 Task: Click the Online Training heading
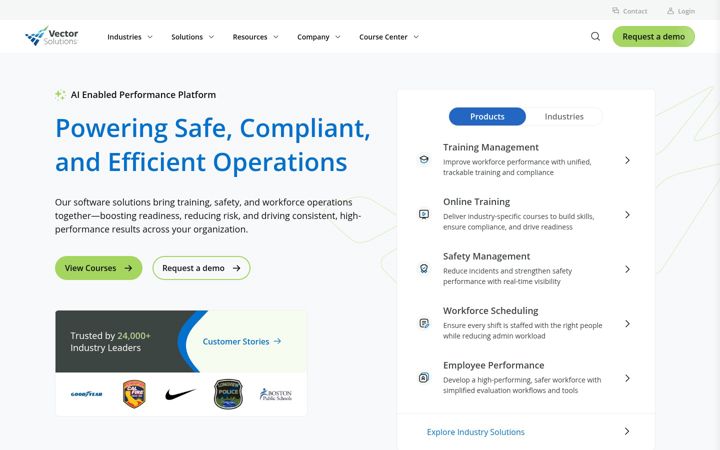coord(476,202)
